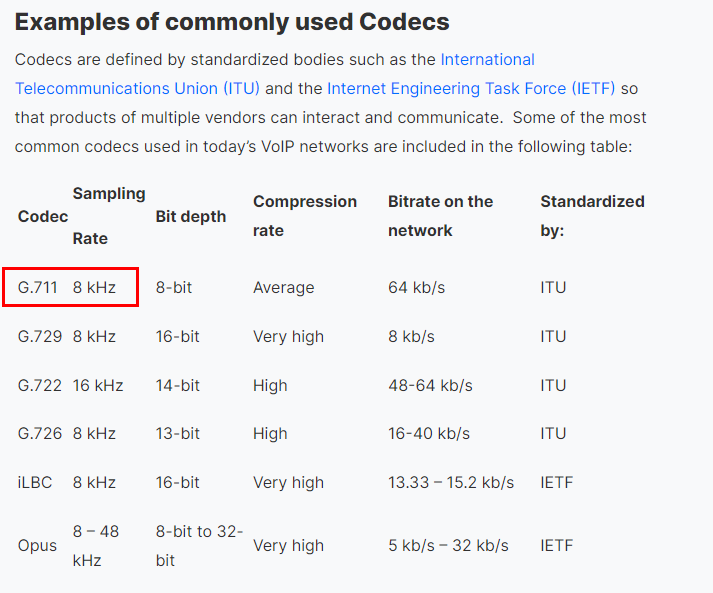Screen dimensions: 713x593
Task: Select the G.729 codec cell
Action: pyautogui.click(x=39, y=337)
